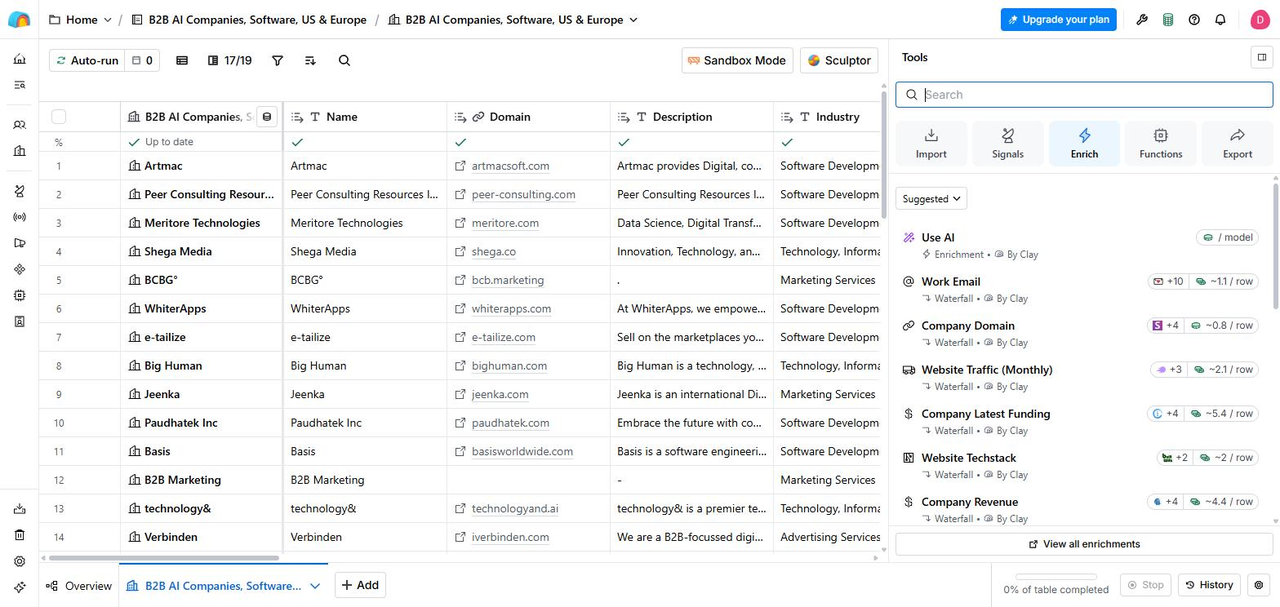Image resolution: width=1280 pixels, height=607 pixels.
Task: Click the table search magnifier icon
Action: pos(344,60)
